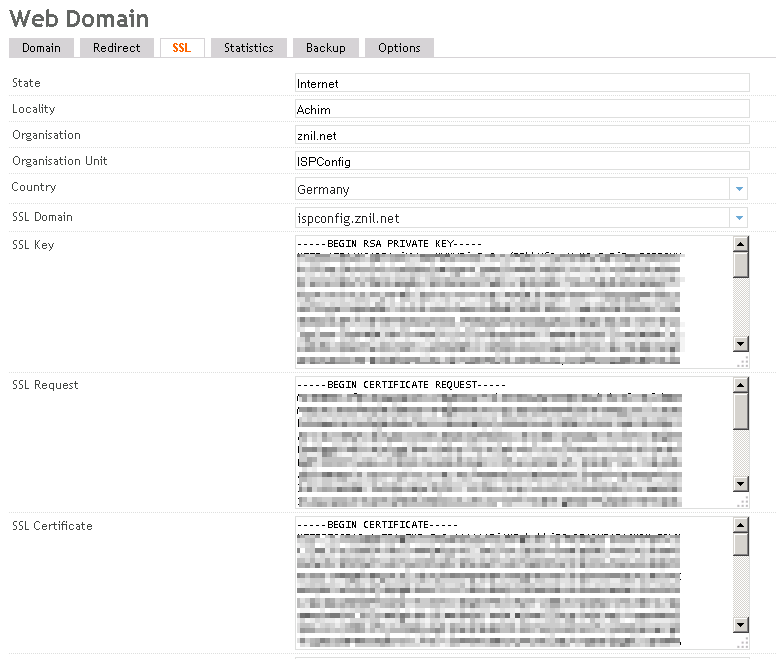776x659 pixels.
Task: Edit the Organisation Unit field
Action: [x=522, y=161]
